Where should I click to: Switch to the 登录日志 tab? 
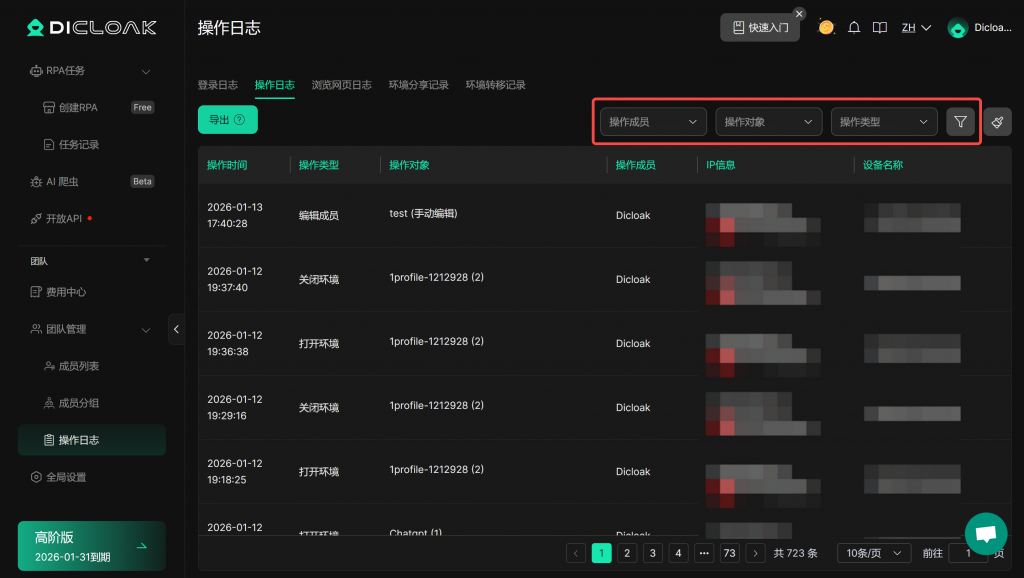click(x=217, y=85)
